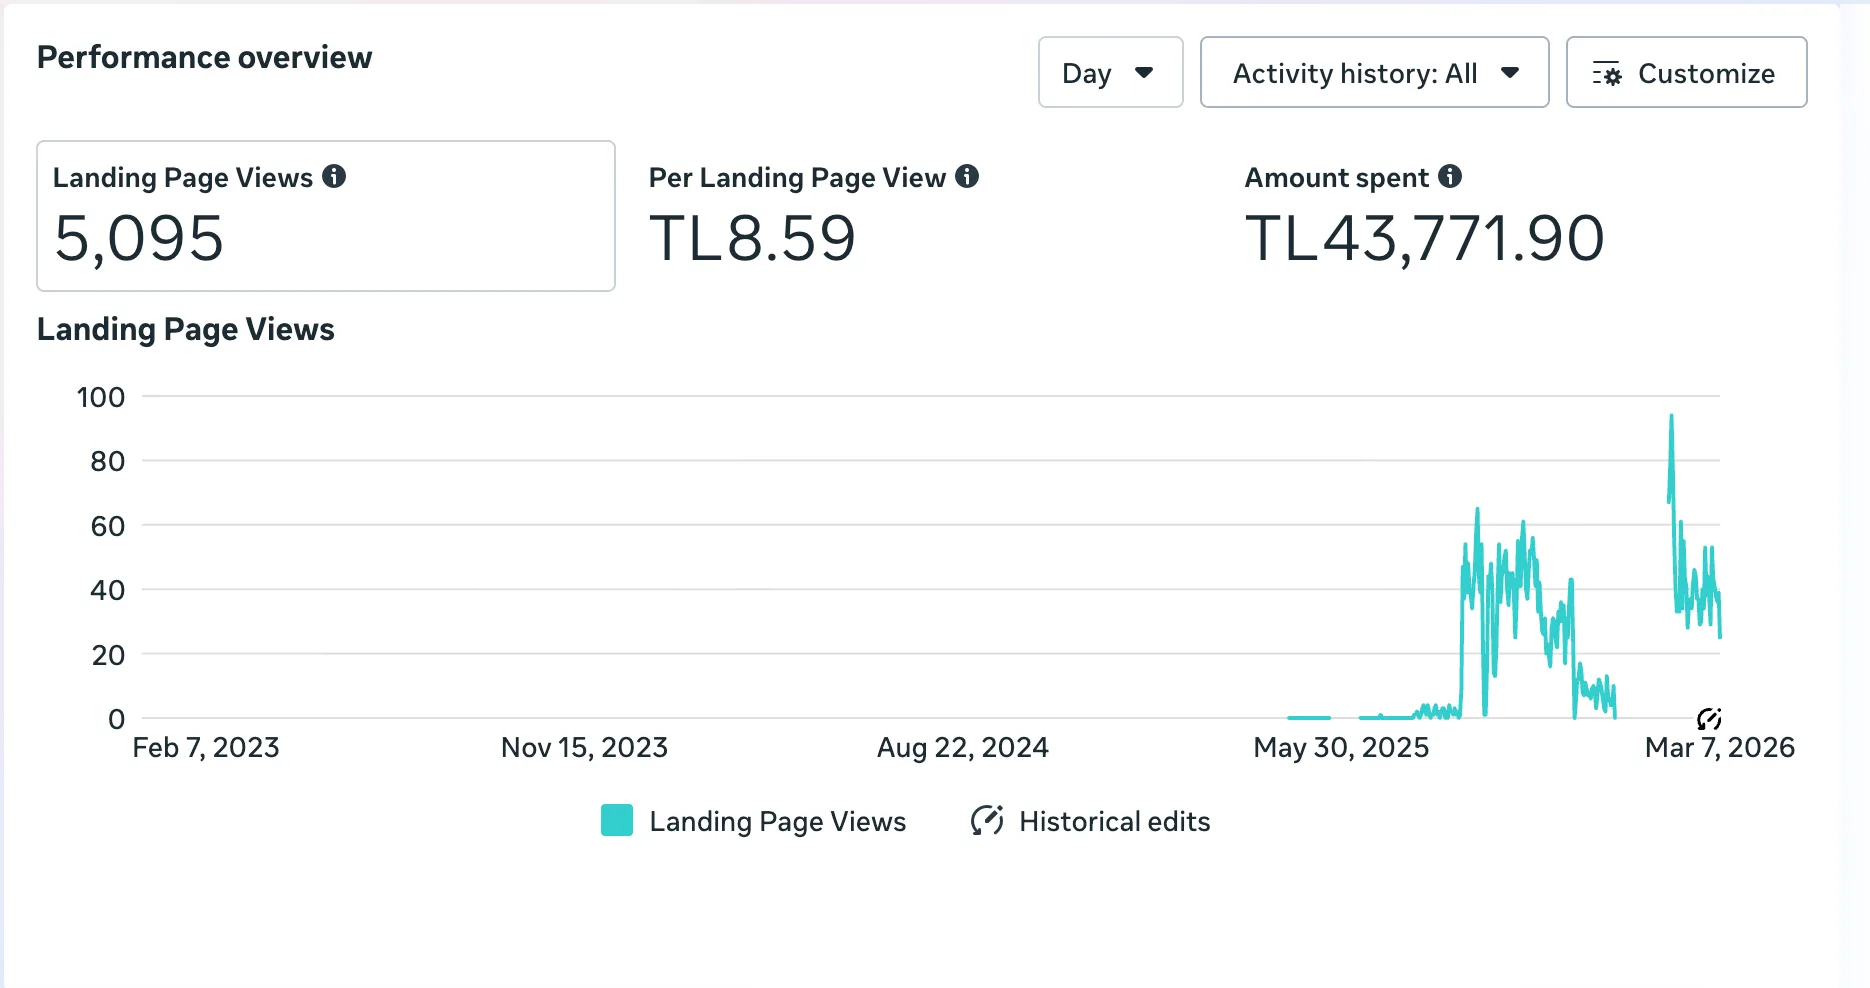Toggle the Historical edits legend item

[x=1090, y=821]
